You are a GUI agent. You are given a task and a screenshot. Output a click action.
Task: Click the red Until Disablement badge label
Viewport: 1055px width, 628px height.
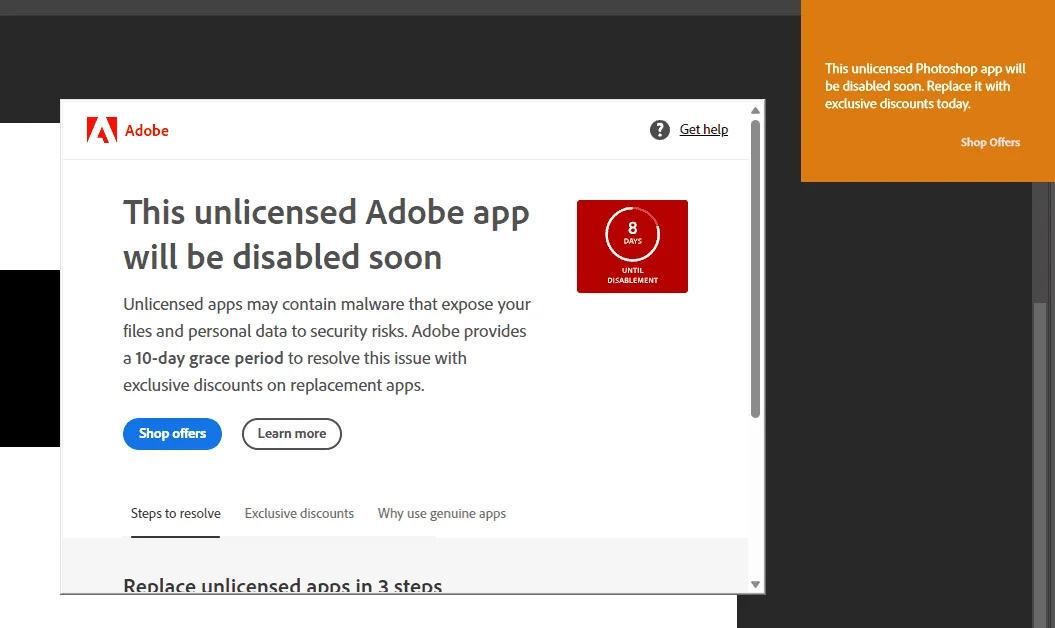point(632,275)
